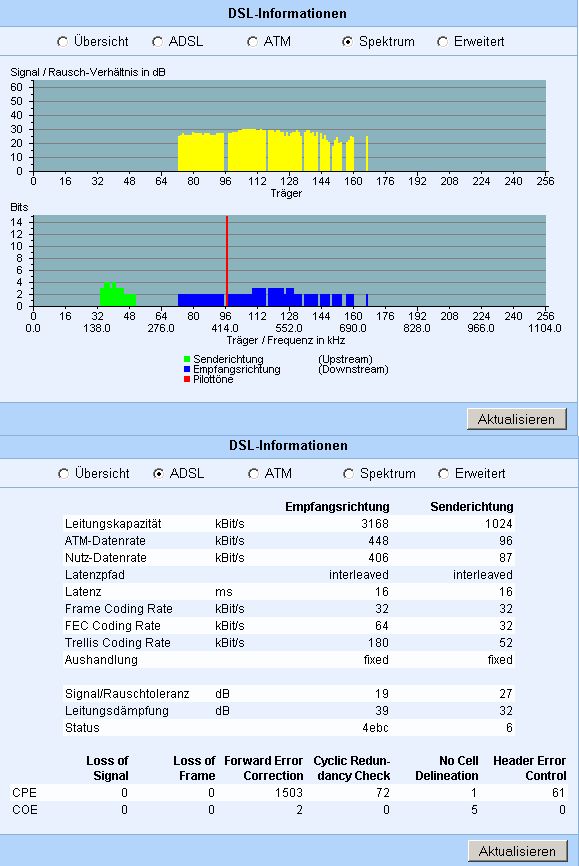Select Übersicht radio in the spectrum chart panel

[x=63, y=41]
